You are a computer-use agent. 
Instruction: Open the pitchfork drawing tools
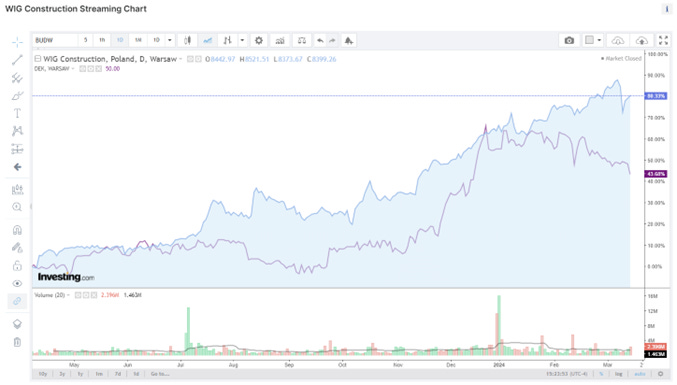[17, 78]
